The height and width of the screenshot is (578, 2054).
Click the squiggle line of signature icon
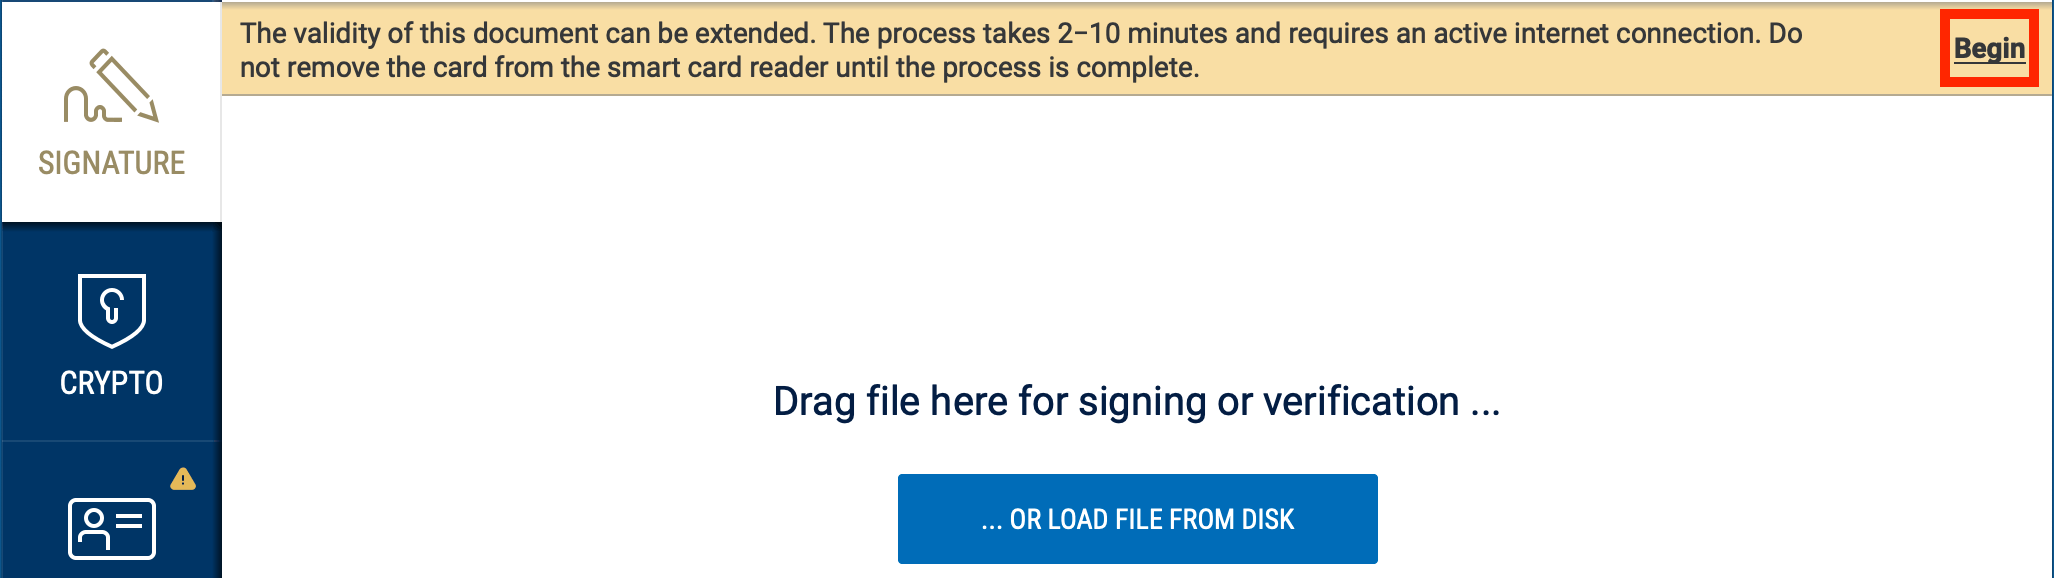point(88,104)
